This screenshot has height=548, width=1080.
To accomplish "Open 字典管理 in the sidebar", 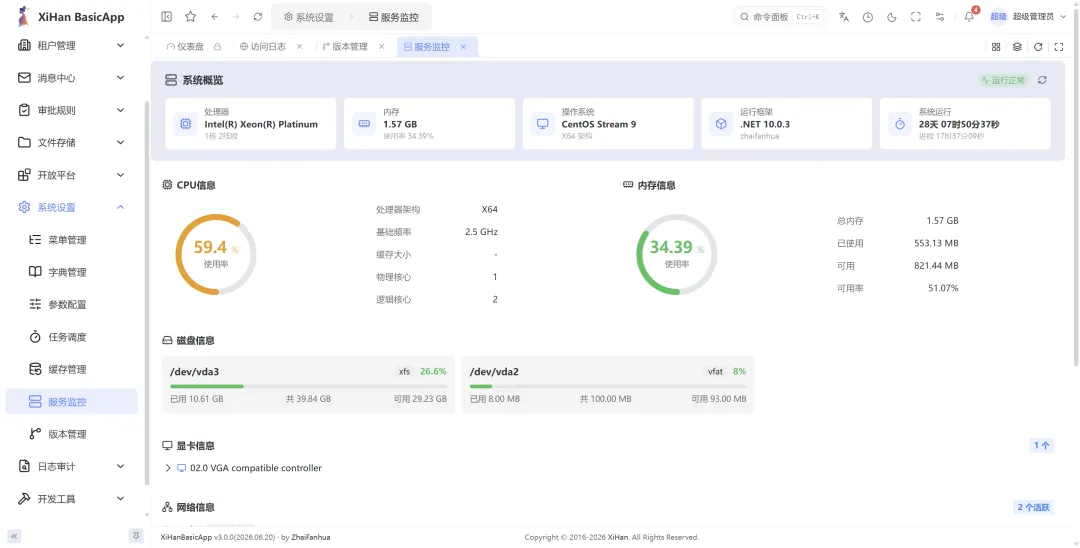I will pyautogui.click(x=72, y=272).
